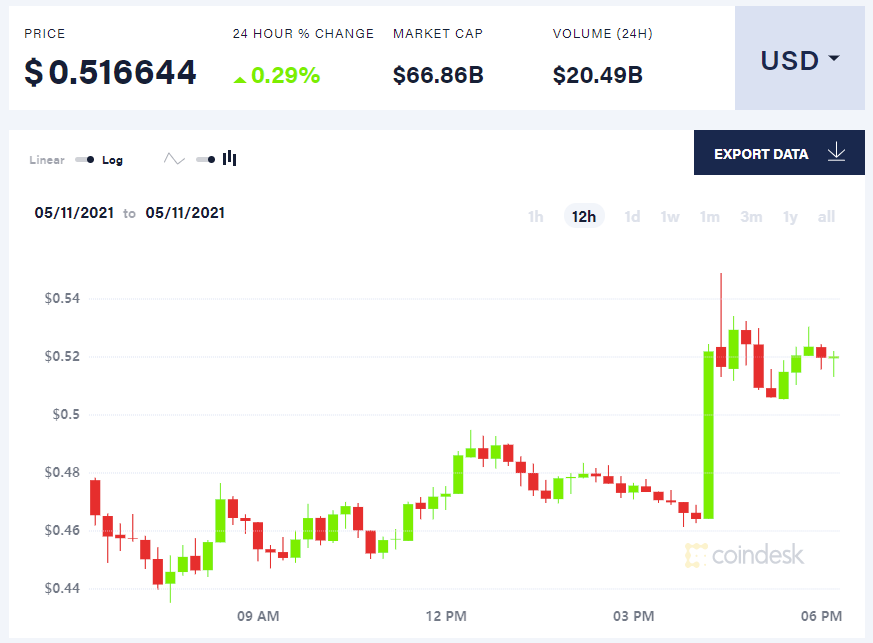This screenshot has height=643, width=873.
Task: Select the 1h time range
Action: (x=536, y=216)
